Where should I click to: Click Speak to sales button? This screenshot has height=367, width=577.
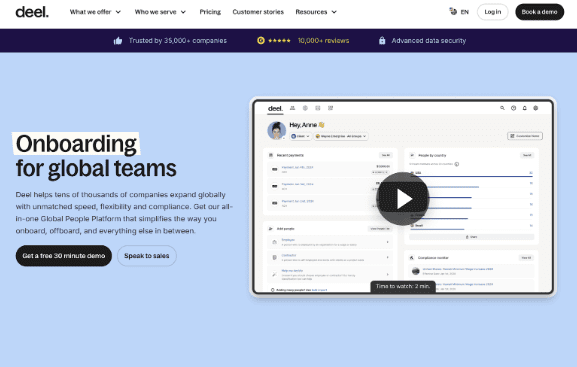pyautogui.click(x=146, y=255)
